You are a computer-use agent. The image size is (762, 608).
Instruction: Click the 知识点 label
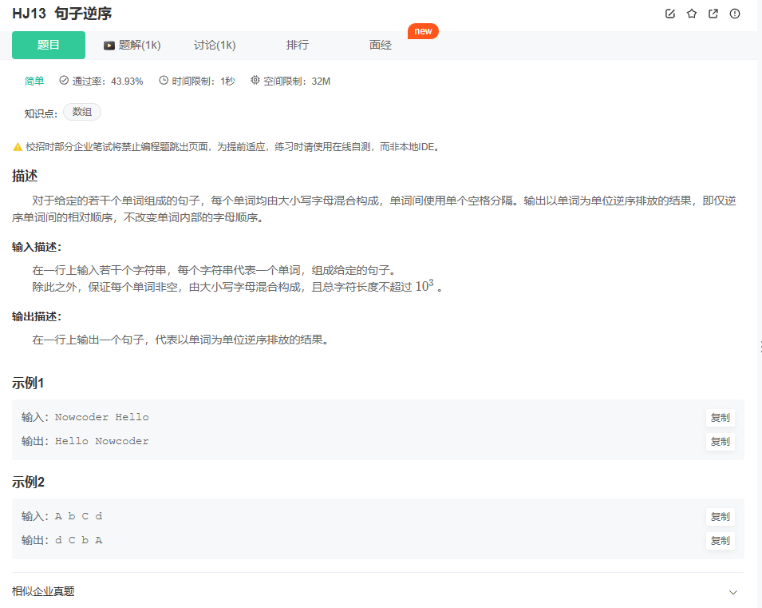click(41, 114)
